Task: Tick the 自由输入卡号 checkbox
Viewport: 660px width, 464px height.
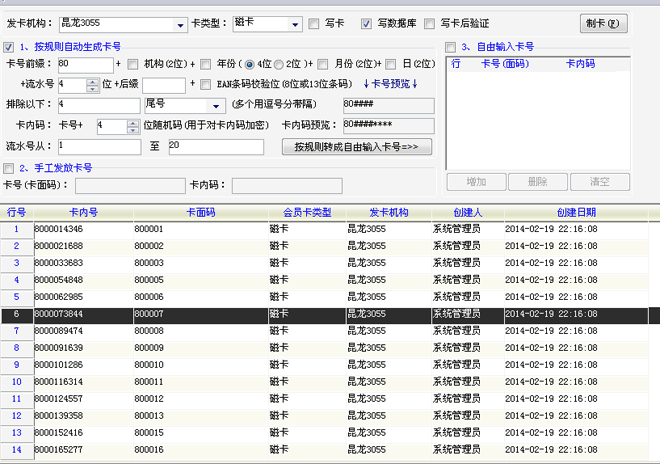Action: (450, 47)
